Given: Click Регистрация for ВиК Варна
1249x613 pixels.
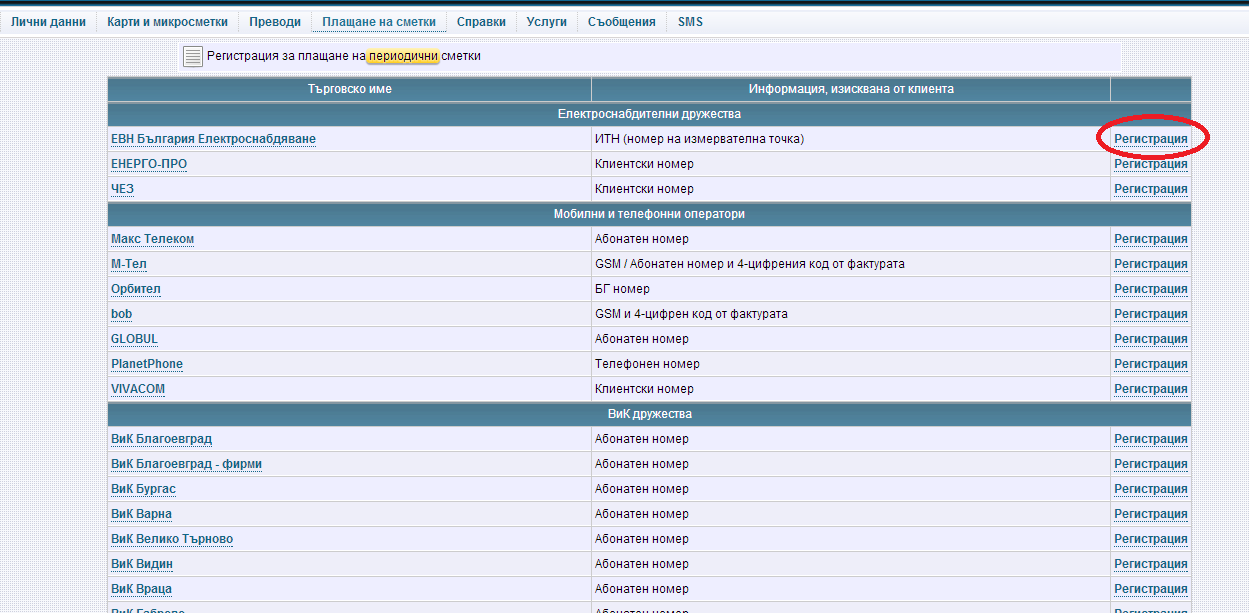Looking at the screenshot, I should pos(1151,514).
